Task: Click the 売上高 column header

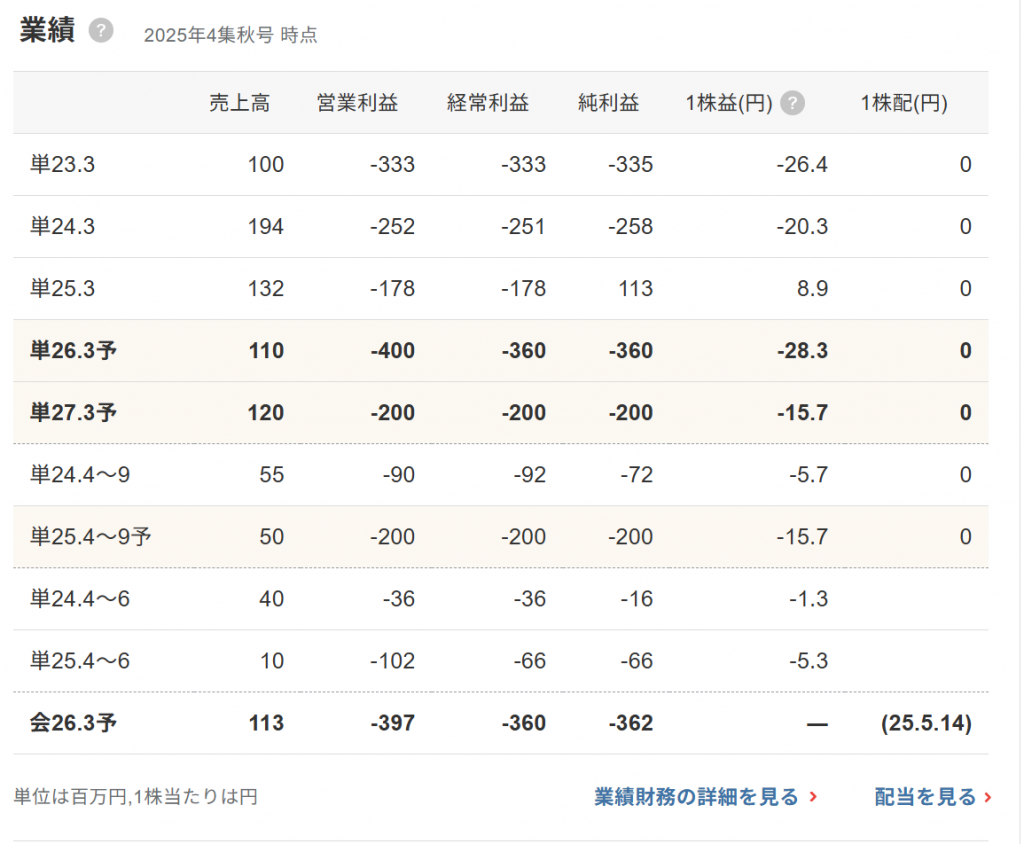Action: pyautogui.click(x=239, y=103)
